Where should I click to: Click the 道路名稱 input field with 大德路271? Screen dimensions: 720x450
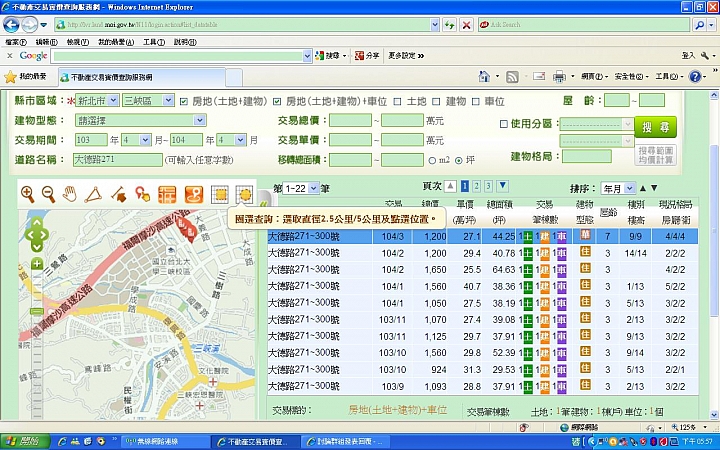coord(118,160)
